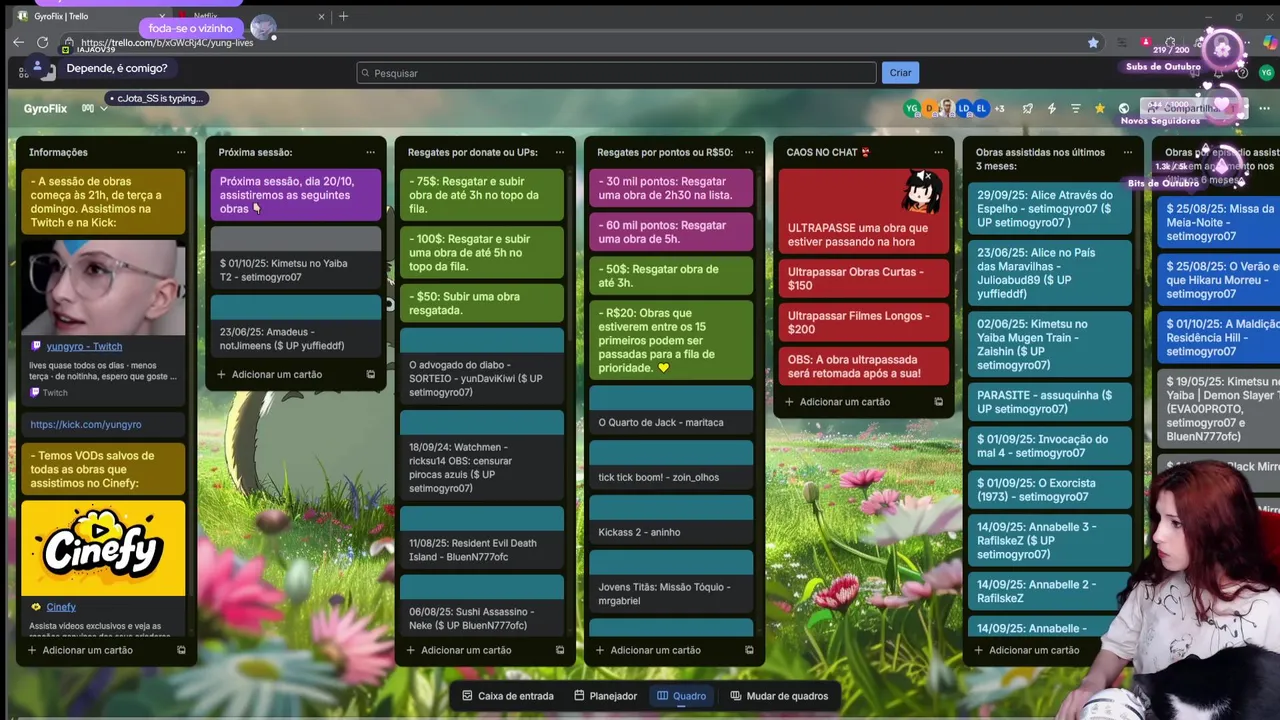Switch to the Planejador tab
Image resolution: width=1280 pixels, height=720 pixels.
(x=606, y=696)
